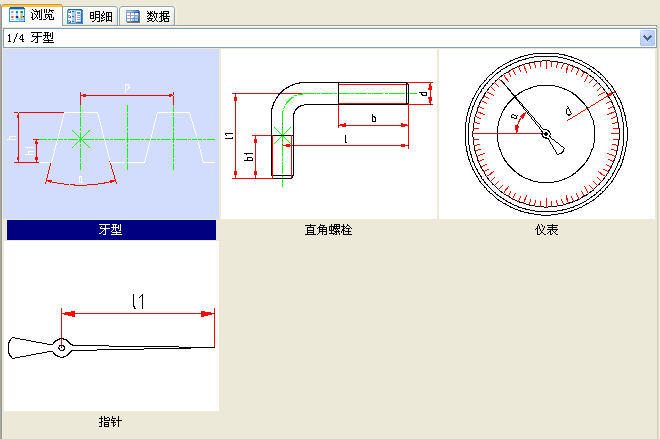Click the needle center on the gauge dial
This screenshot has height=439, width=660.
(545, 134)
